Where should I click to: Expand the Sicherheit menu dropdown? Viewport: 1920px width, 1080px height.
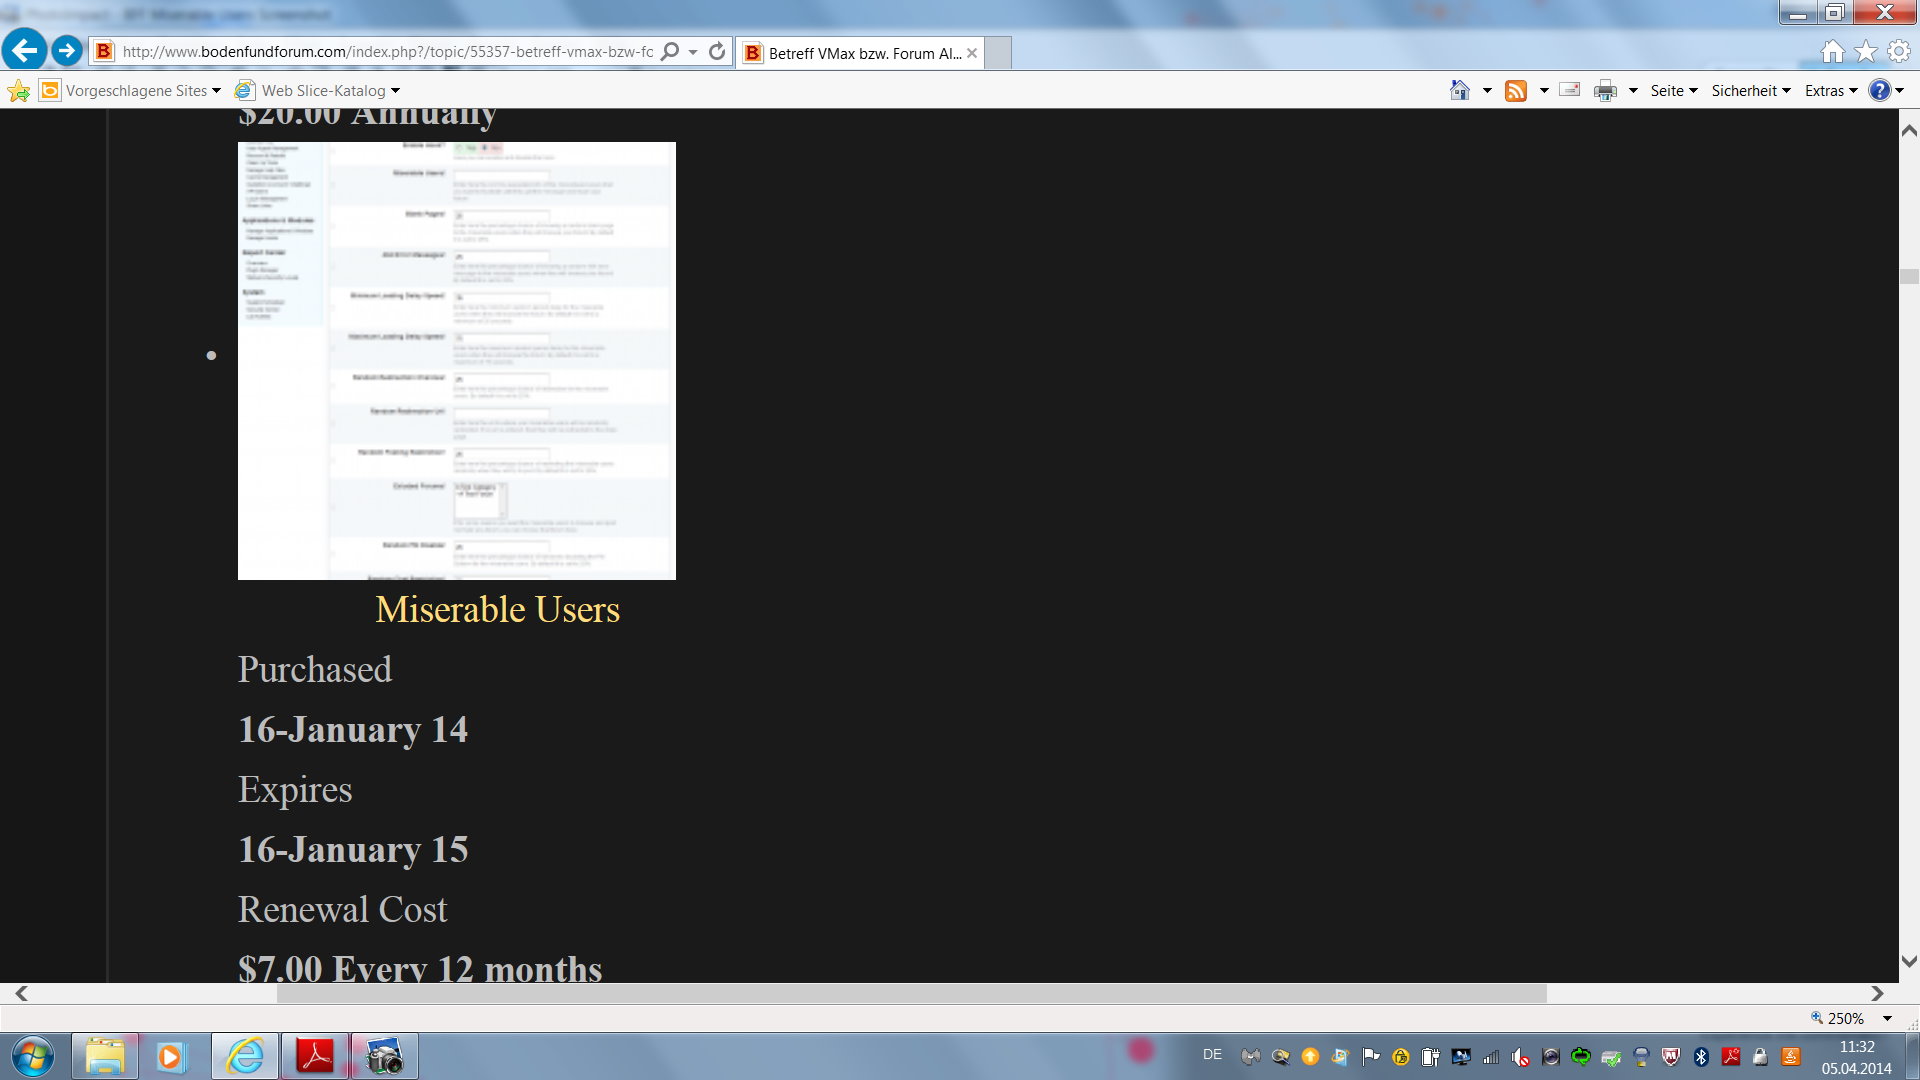pos(1750,91)
